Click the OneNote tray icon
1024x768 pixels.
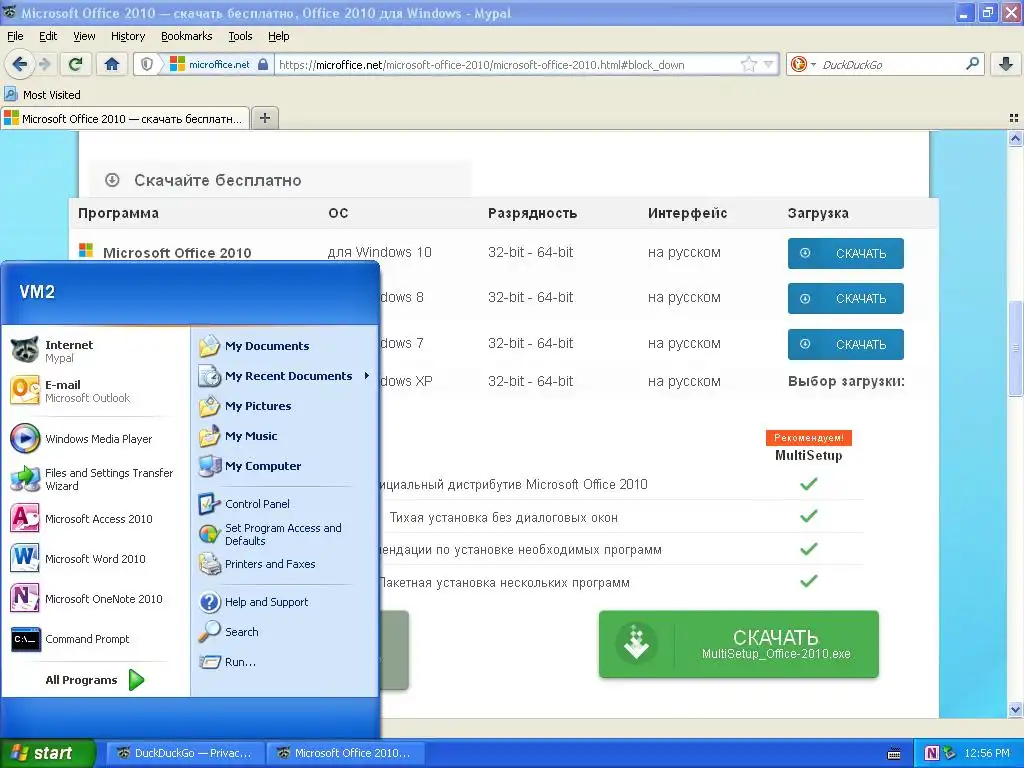pyautogui.click(x=932, y=753)
